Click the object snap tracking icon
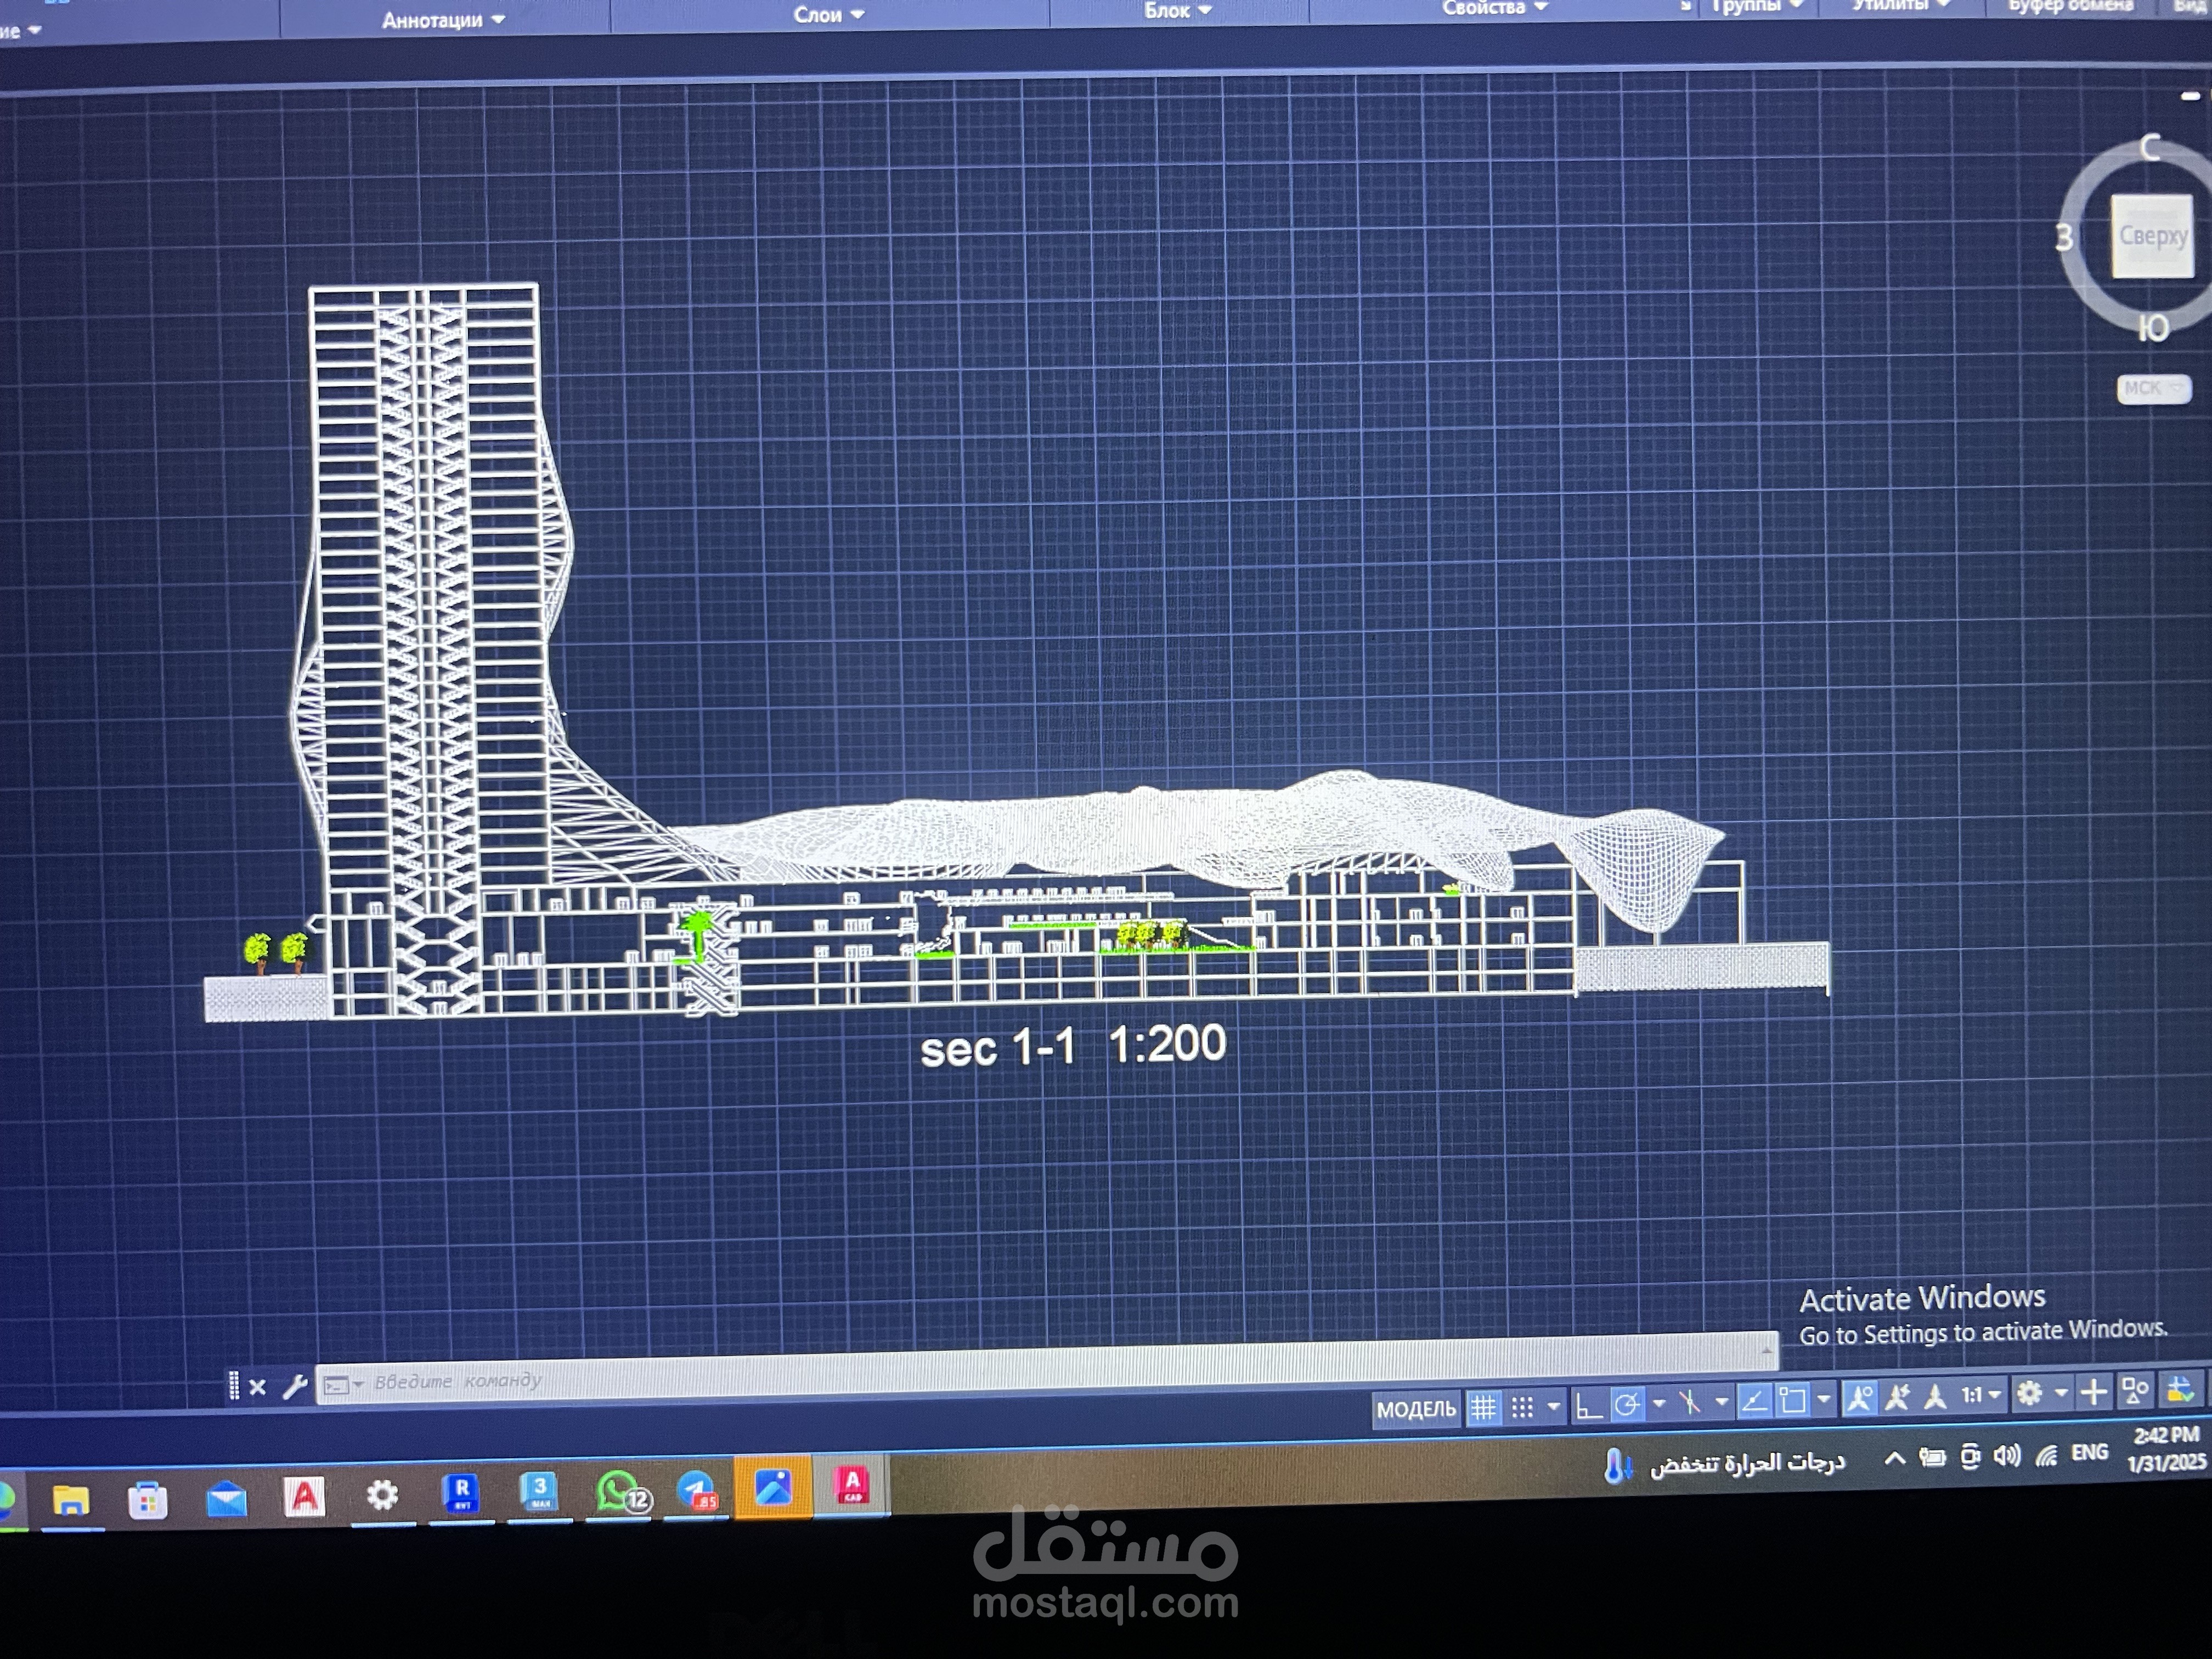2212x1659 pixels. (1754, 1401)
